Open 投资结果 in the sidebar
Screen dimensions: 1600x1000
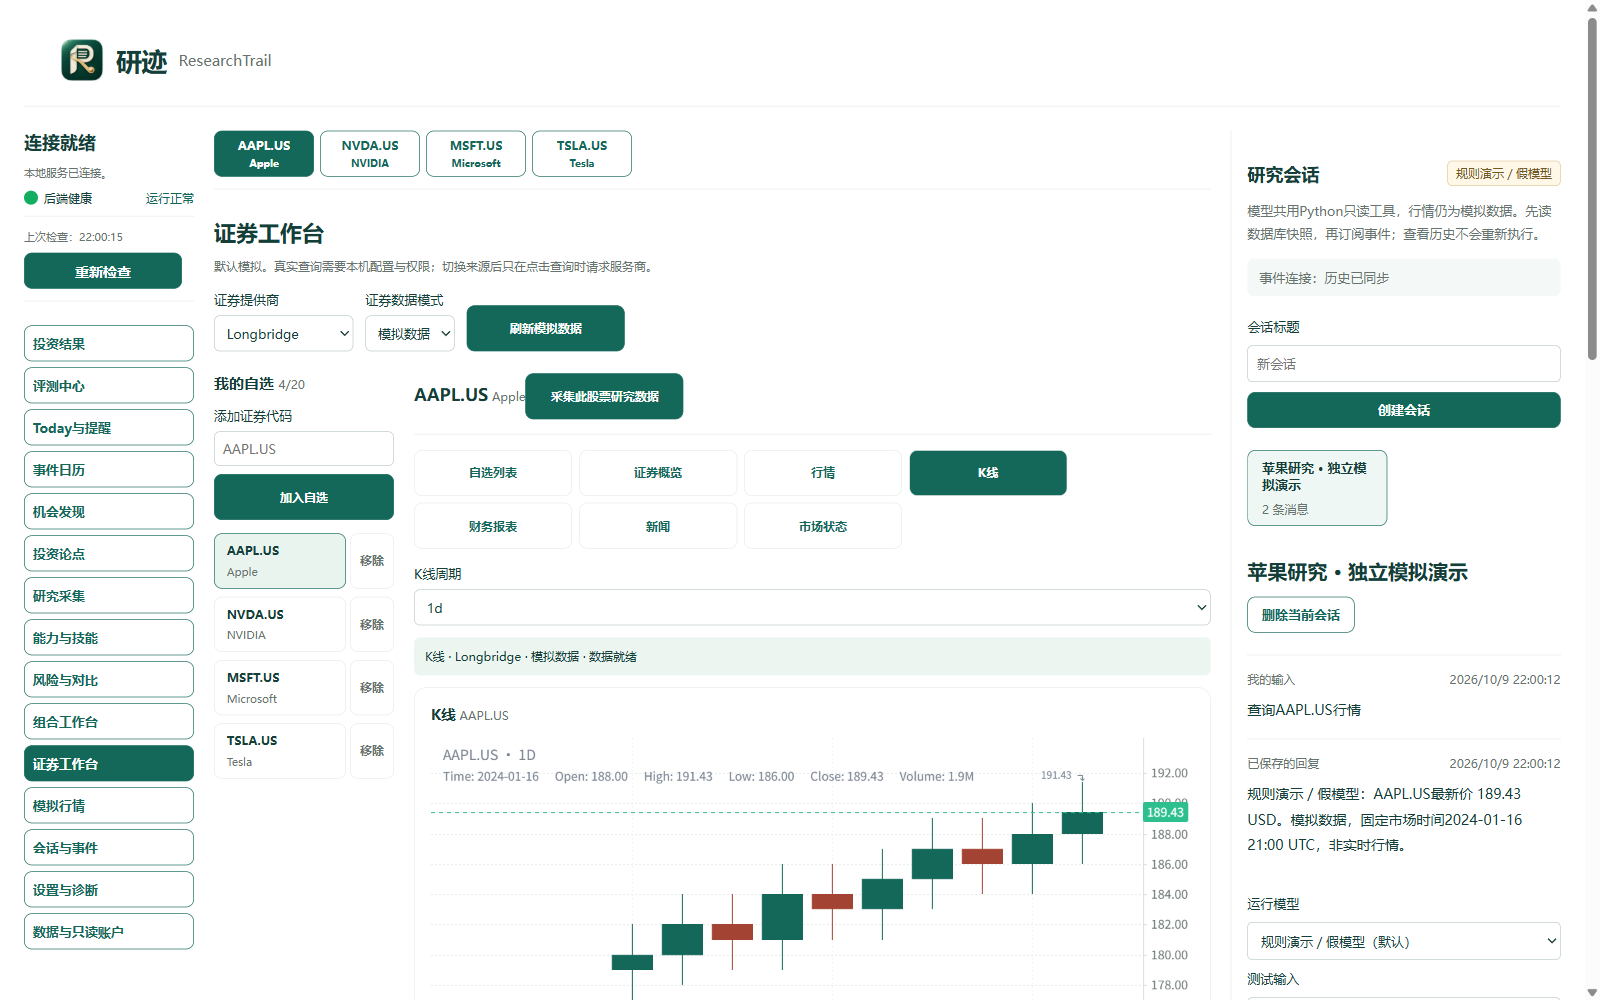pos(109,343)
